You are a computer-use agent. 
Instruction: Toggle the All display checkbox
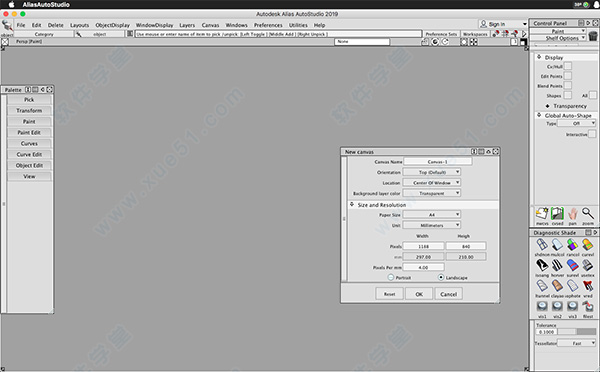pos(593,95)
